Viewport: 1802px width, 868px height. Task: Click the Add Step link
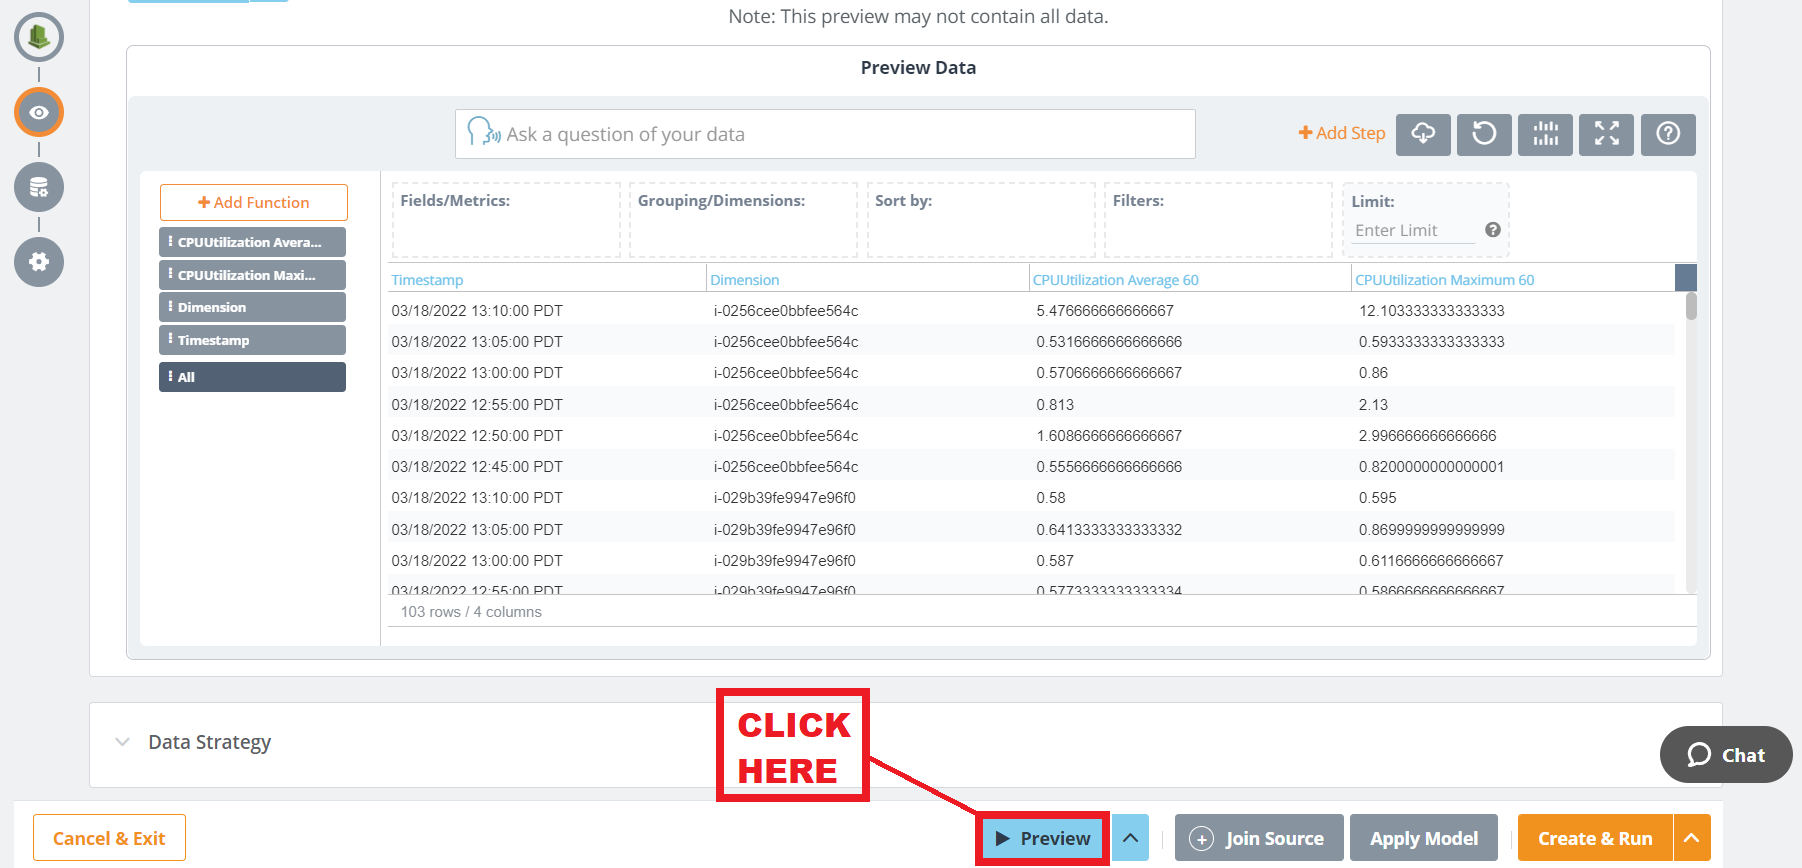point(1341,133)
